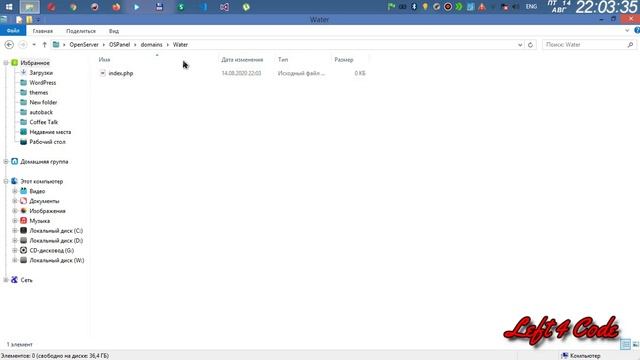Image resolution: width=640 pixels, height=360 pixels.
Task: Select Изображения in the tree
Action: click(x=47, y=211)
